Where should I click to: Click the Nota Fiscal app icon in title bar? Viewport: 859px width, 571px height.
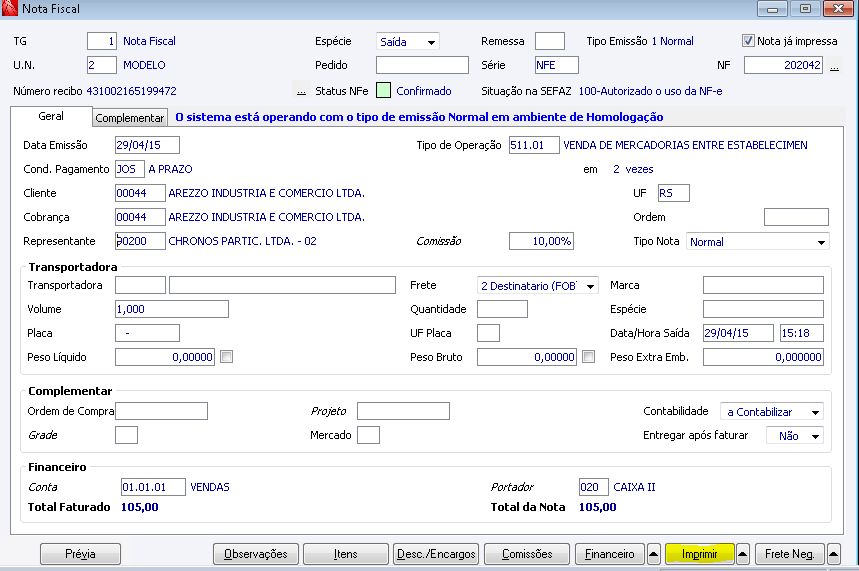pos(9,8)
